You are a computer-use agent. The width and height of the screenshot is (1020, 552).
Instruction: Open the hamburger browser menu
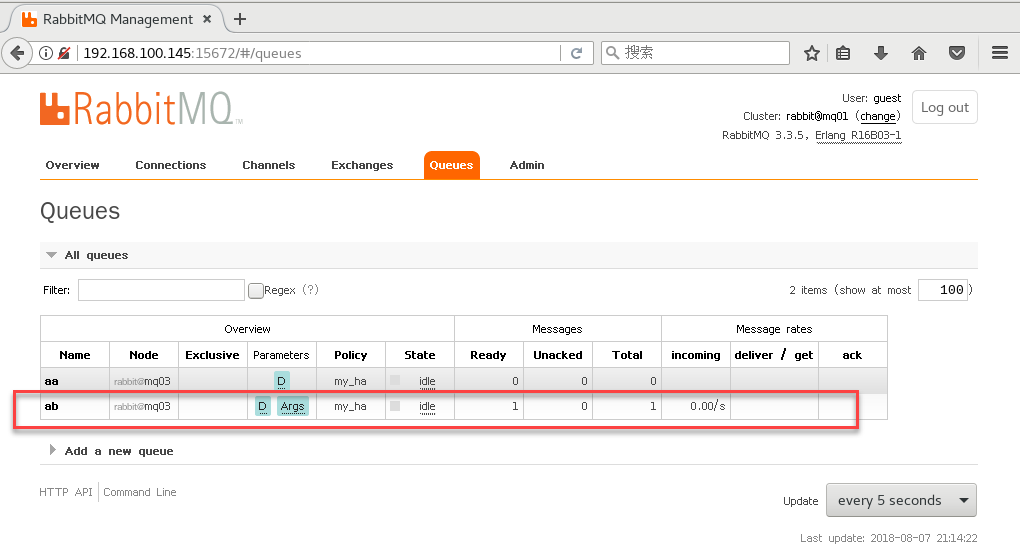pyautogui.click(x=1000, y=53)
